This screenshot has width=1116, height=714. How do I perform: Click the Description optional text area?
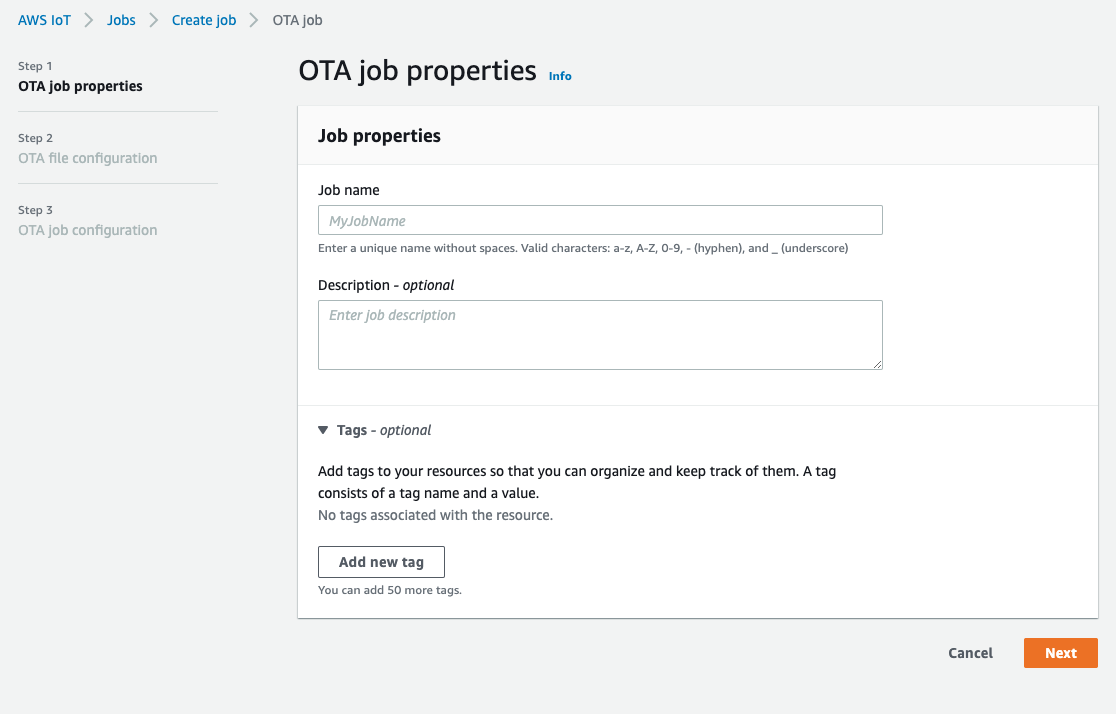(600, 335)
